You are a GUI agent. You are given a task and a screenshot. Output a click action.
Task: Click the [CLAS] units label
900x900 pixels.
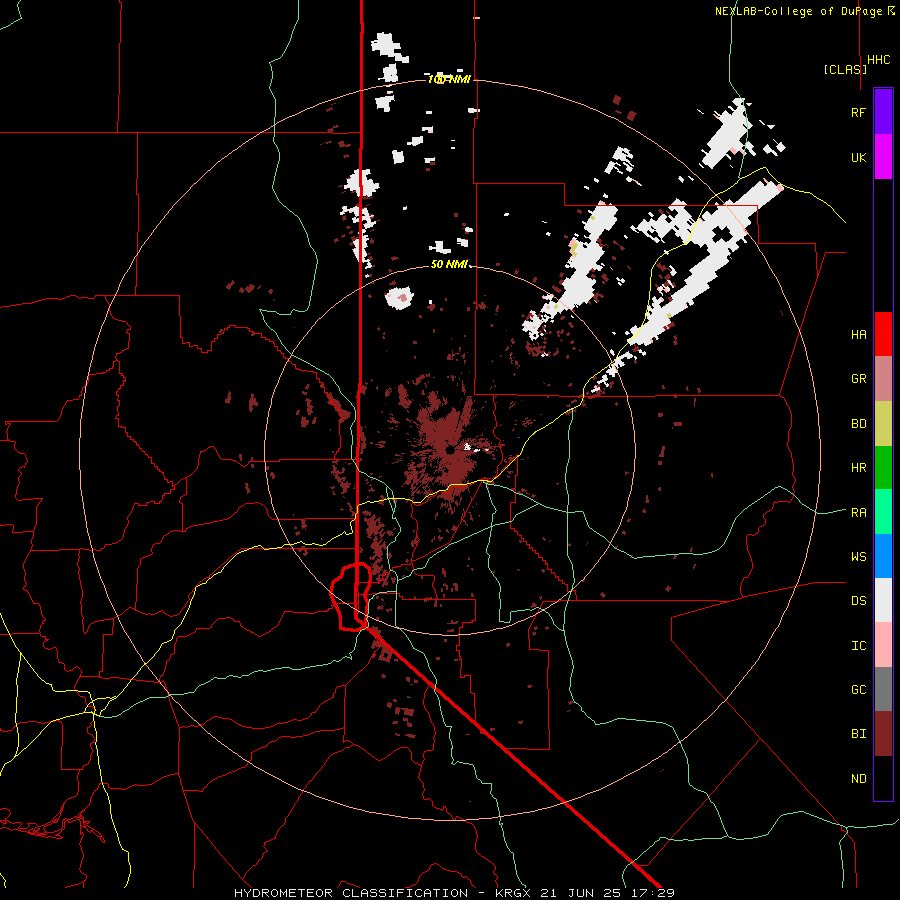coord(845,69)
